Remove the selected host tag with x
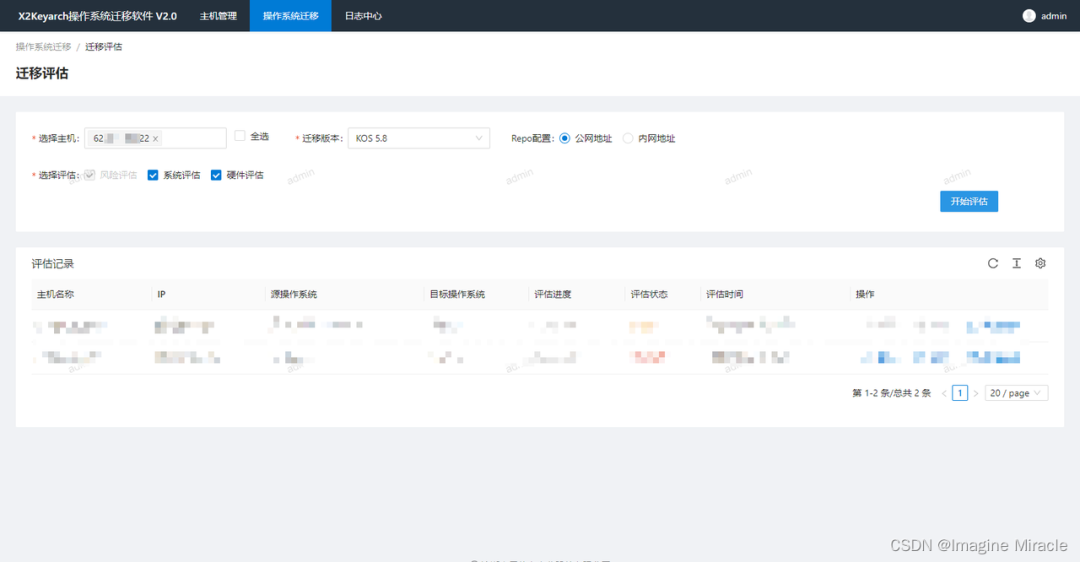 [156, 139]
